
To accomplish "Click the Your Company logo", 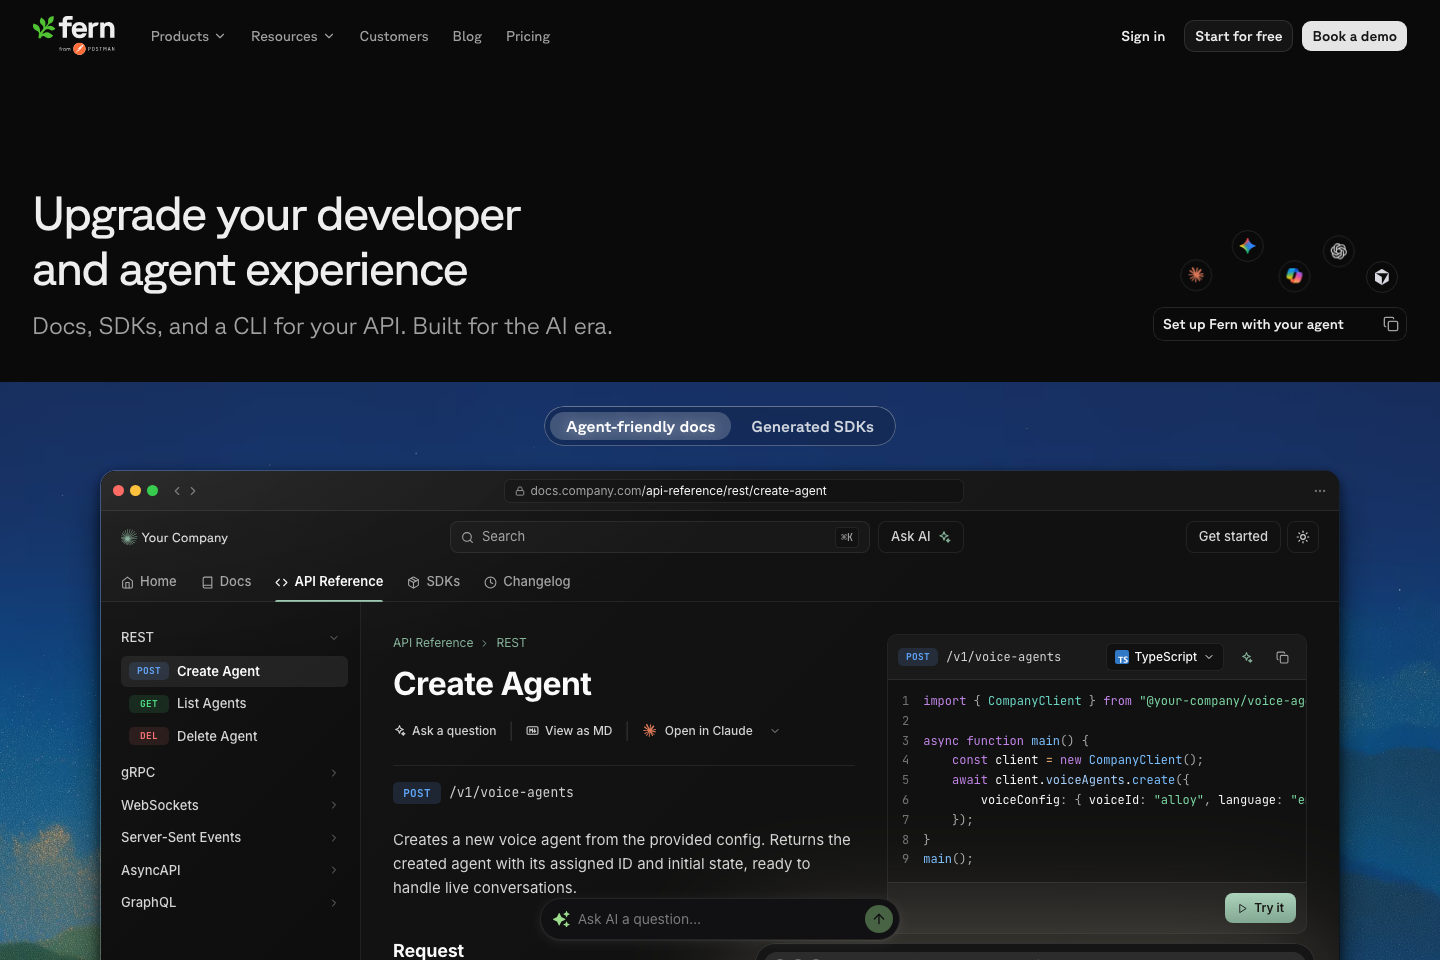I will point(175,538).
